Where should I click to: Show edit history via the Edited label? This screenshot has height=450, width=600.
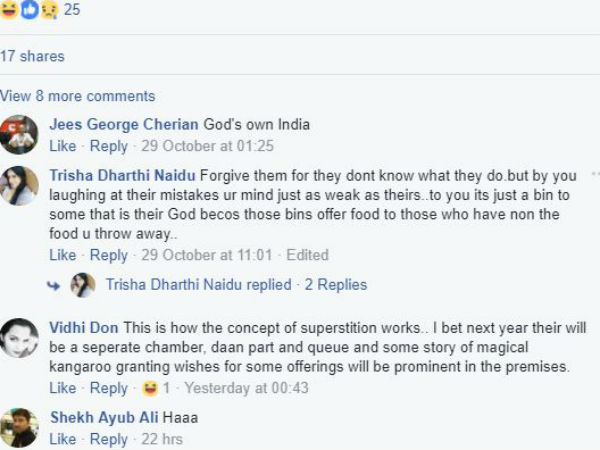(x=306, y=255)
